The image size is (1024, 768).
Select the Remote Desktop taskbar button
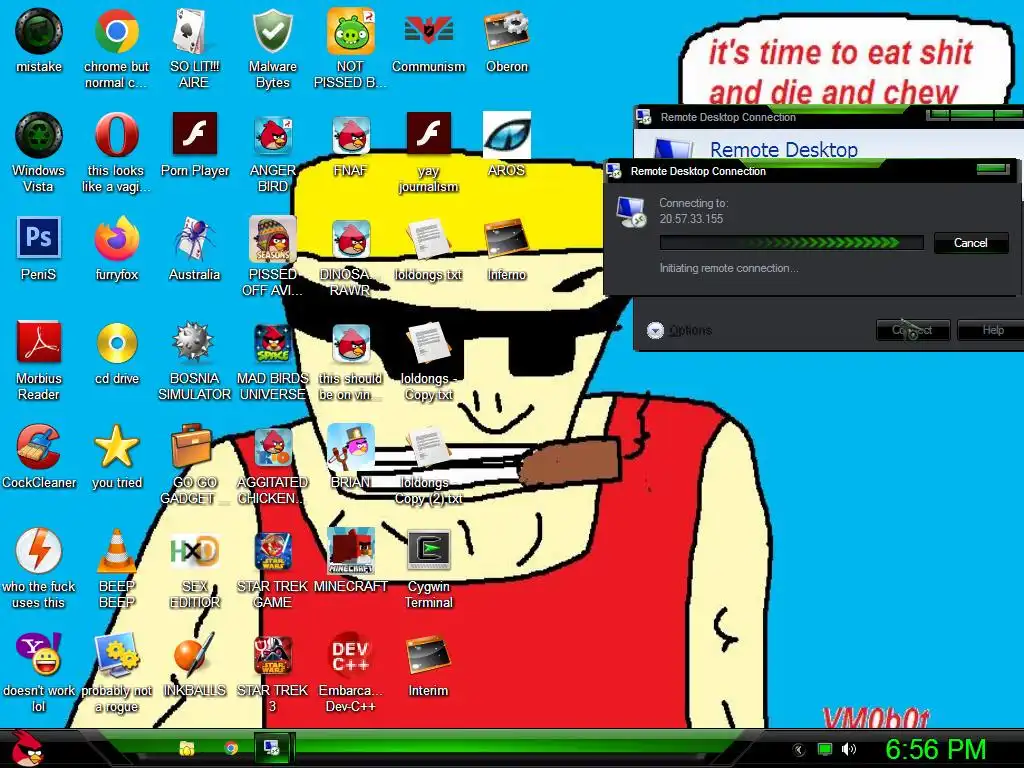click(272, 748)
